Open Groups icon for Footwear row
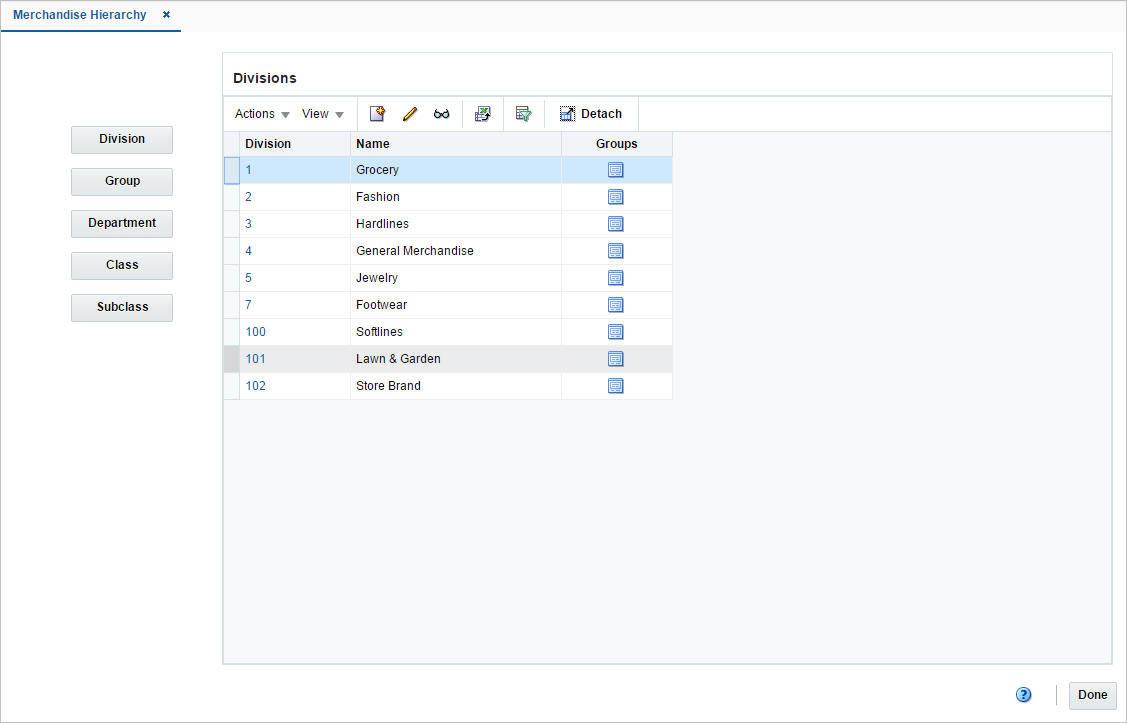Image resolution: width=1127 pixels, height=723 pixels. coord(616,305)
